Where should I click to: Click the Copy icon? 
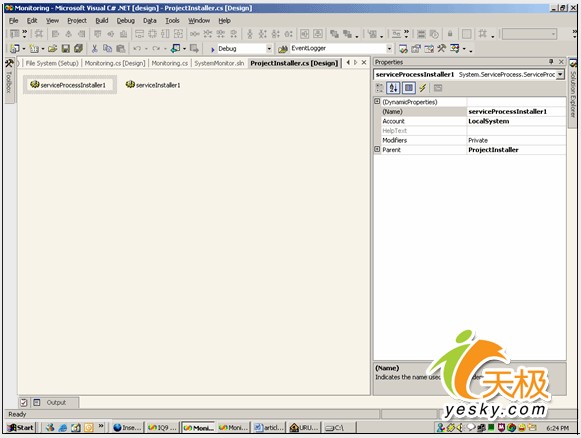(107, 49)
